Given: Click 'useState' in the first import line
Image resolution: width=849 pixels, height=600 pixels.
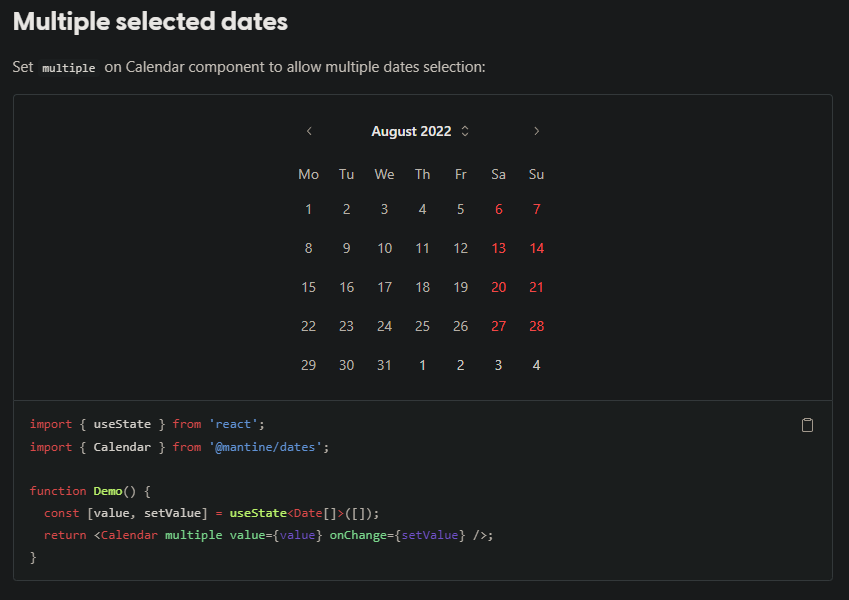Looking at the screenshot, I should 122,424.
